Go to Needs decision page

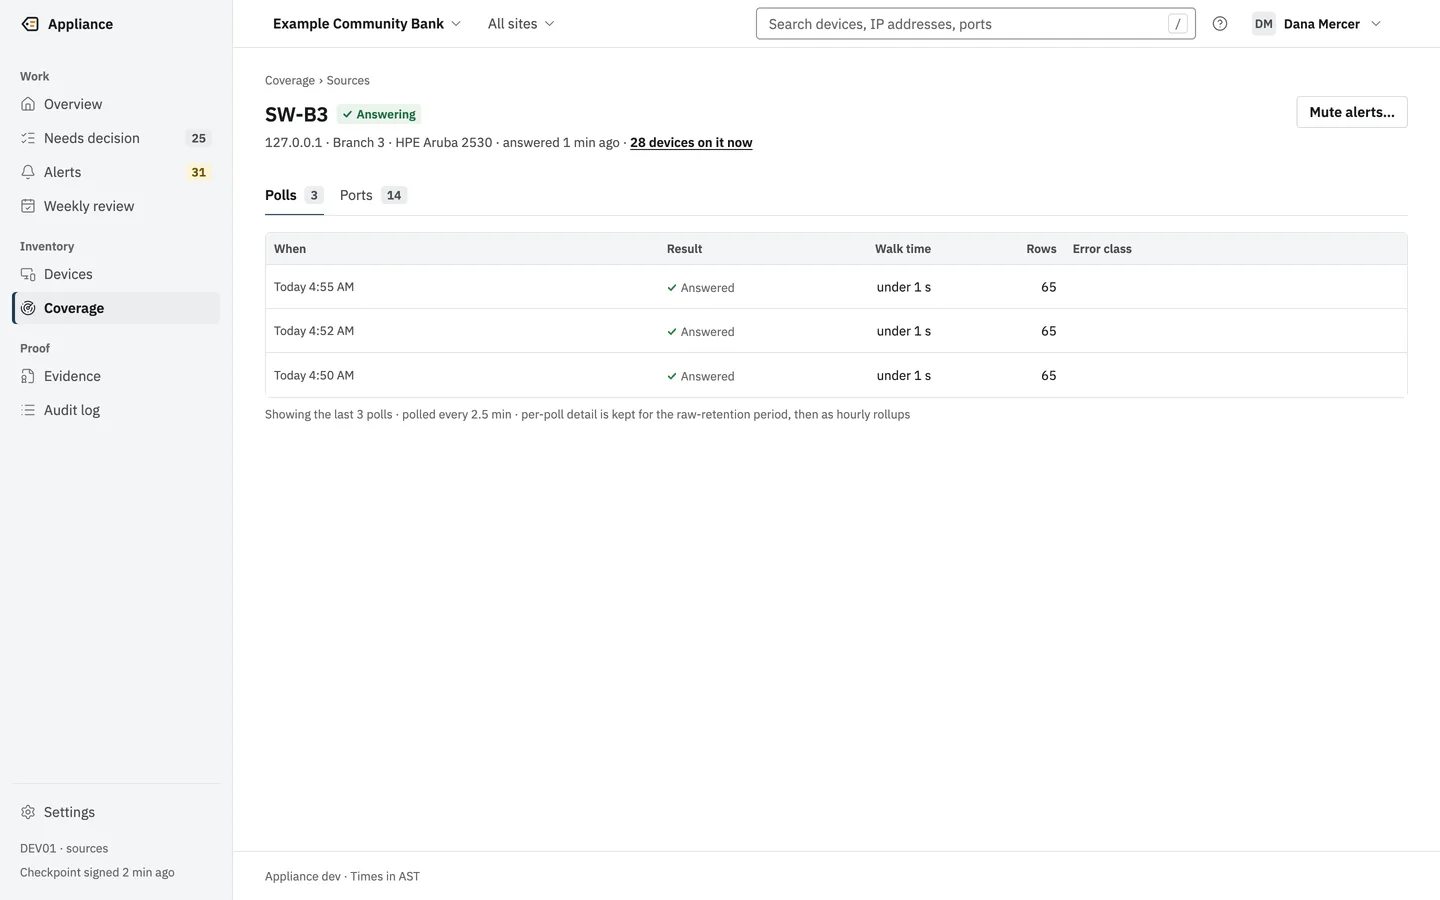pyautogui.click(x=116, y=138)
